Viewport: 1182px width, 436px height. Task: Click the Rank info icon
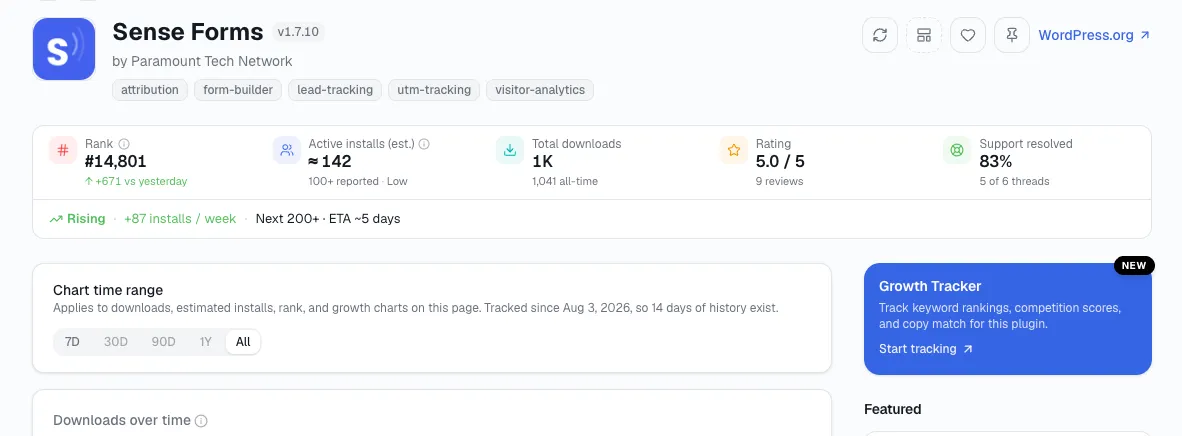[x=124, y=143]
